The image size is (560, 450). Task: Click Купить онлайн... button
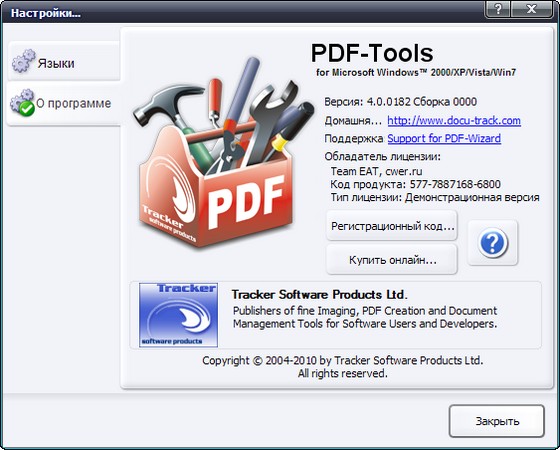coord(392,260)
